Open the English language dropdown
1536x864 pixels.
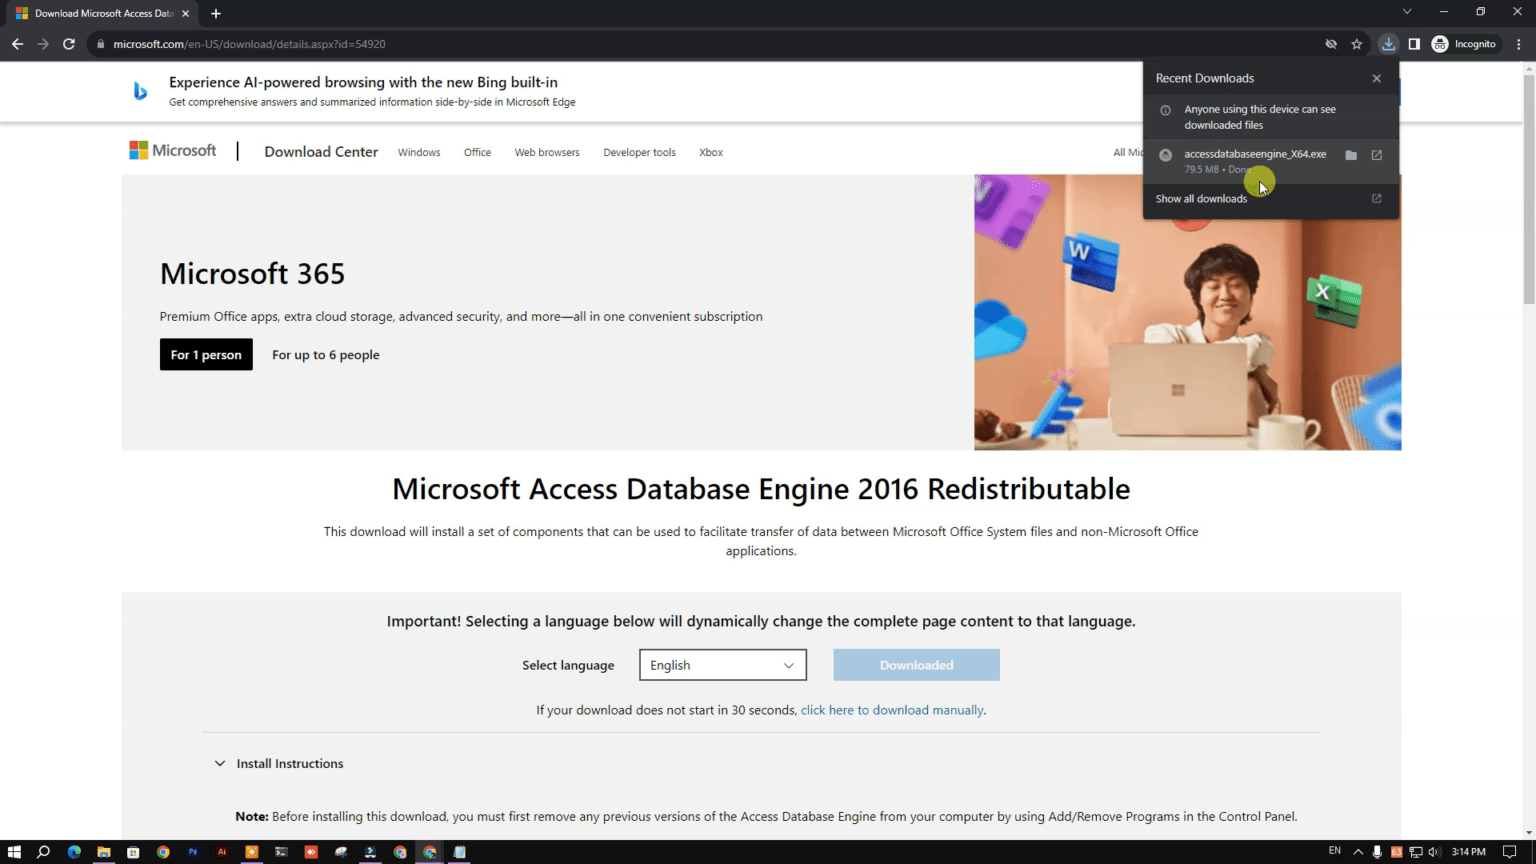click(722, 664)
